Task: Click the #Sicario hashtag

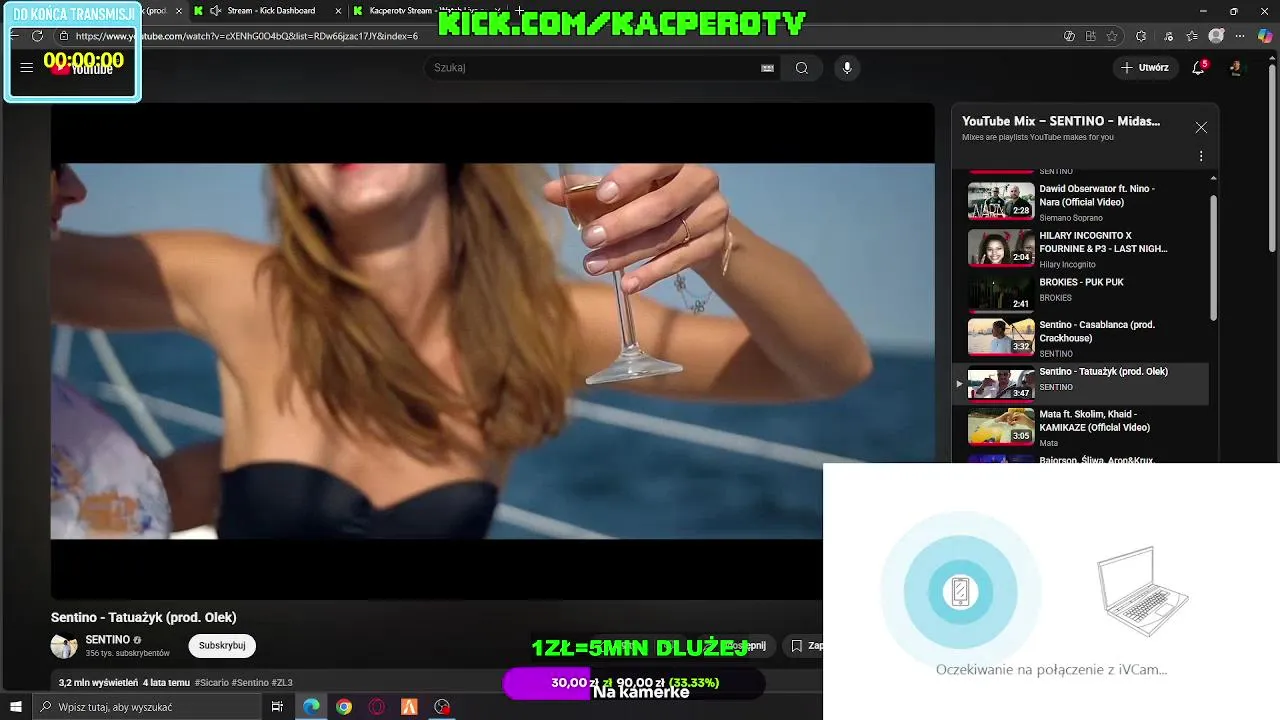Action: tap(212, 683)
